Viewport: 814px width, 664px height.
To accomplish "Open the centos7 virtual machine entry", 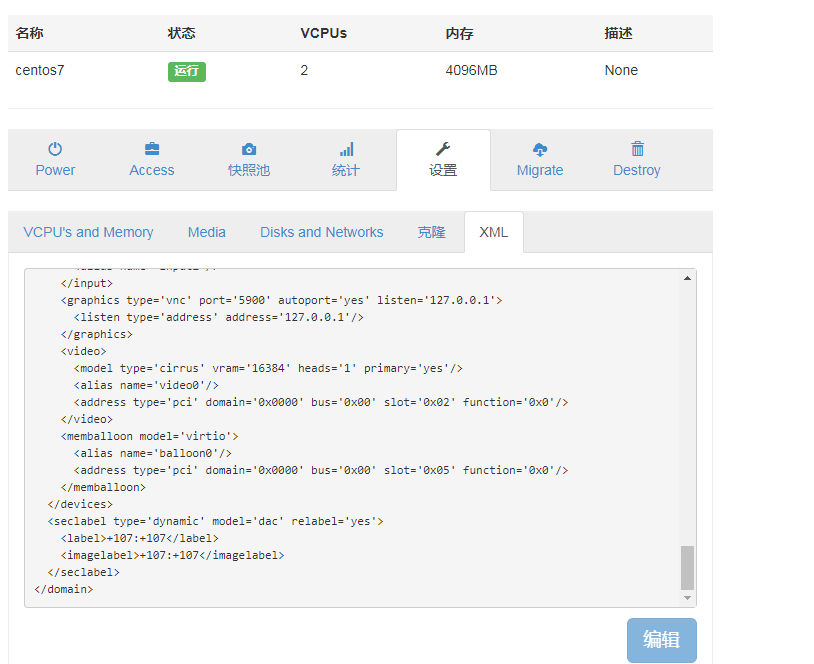I will tap(38, 71).
